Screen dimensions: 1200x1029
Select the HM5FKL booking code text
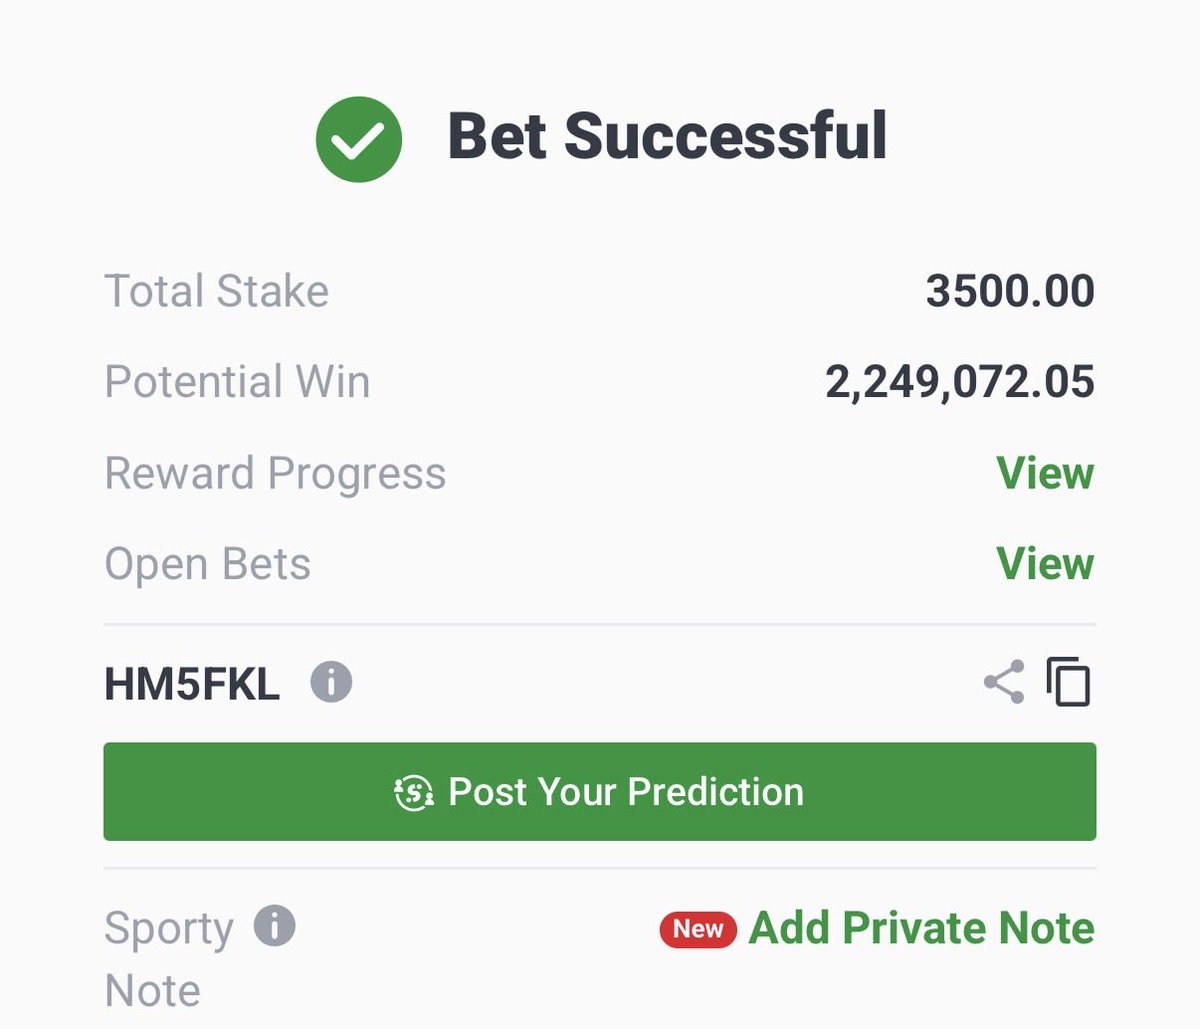tap(192, 684)
